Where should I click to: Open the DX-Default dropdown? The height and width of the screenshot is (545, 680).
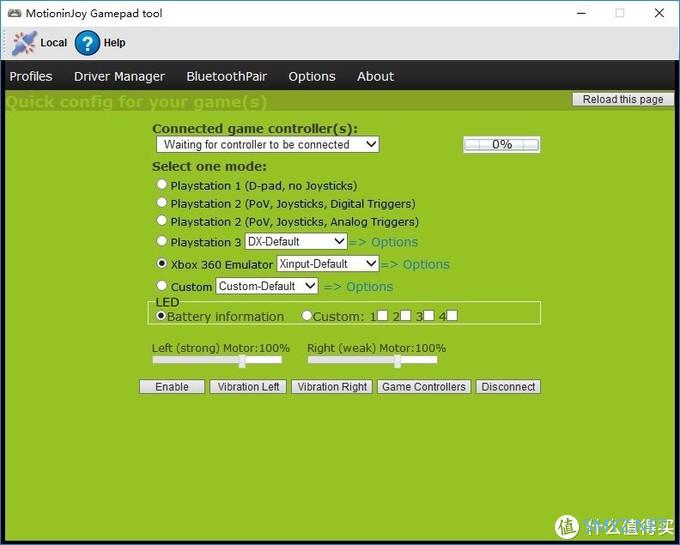pos(296,241)
